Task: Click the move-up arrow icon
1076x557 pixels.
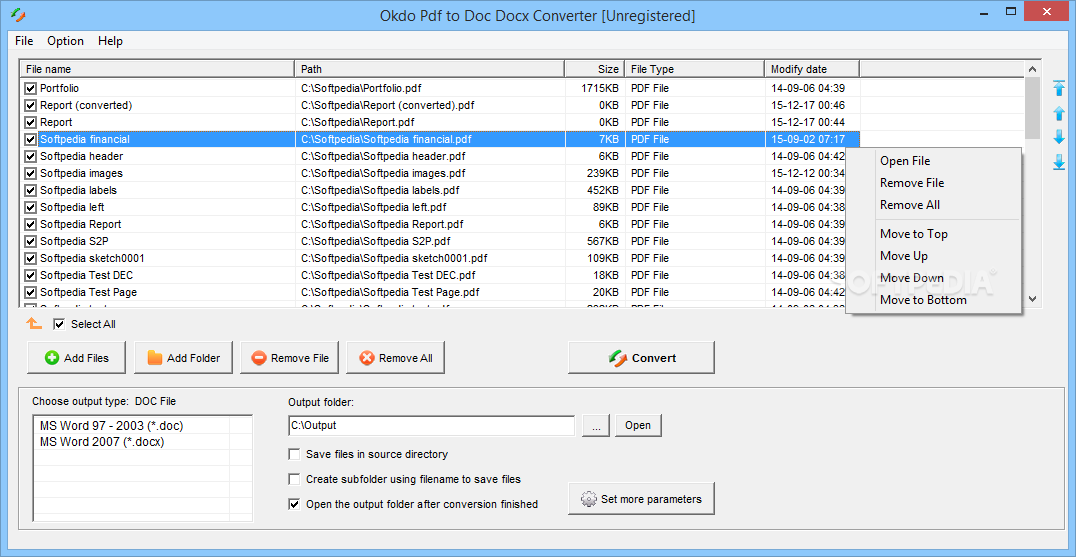Action: pyautogui.click(x=1059, y=113)
